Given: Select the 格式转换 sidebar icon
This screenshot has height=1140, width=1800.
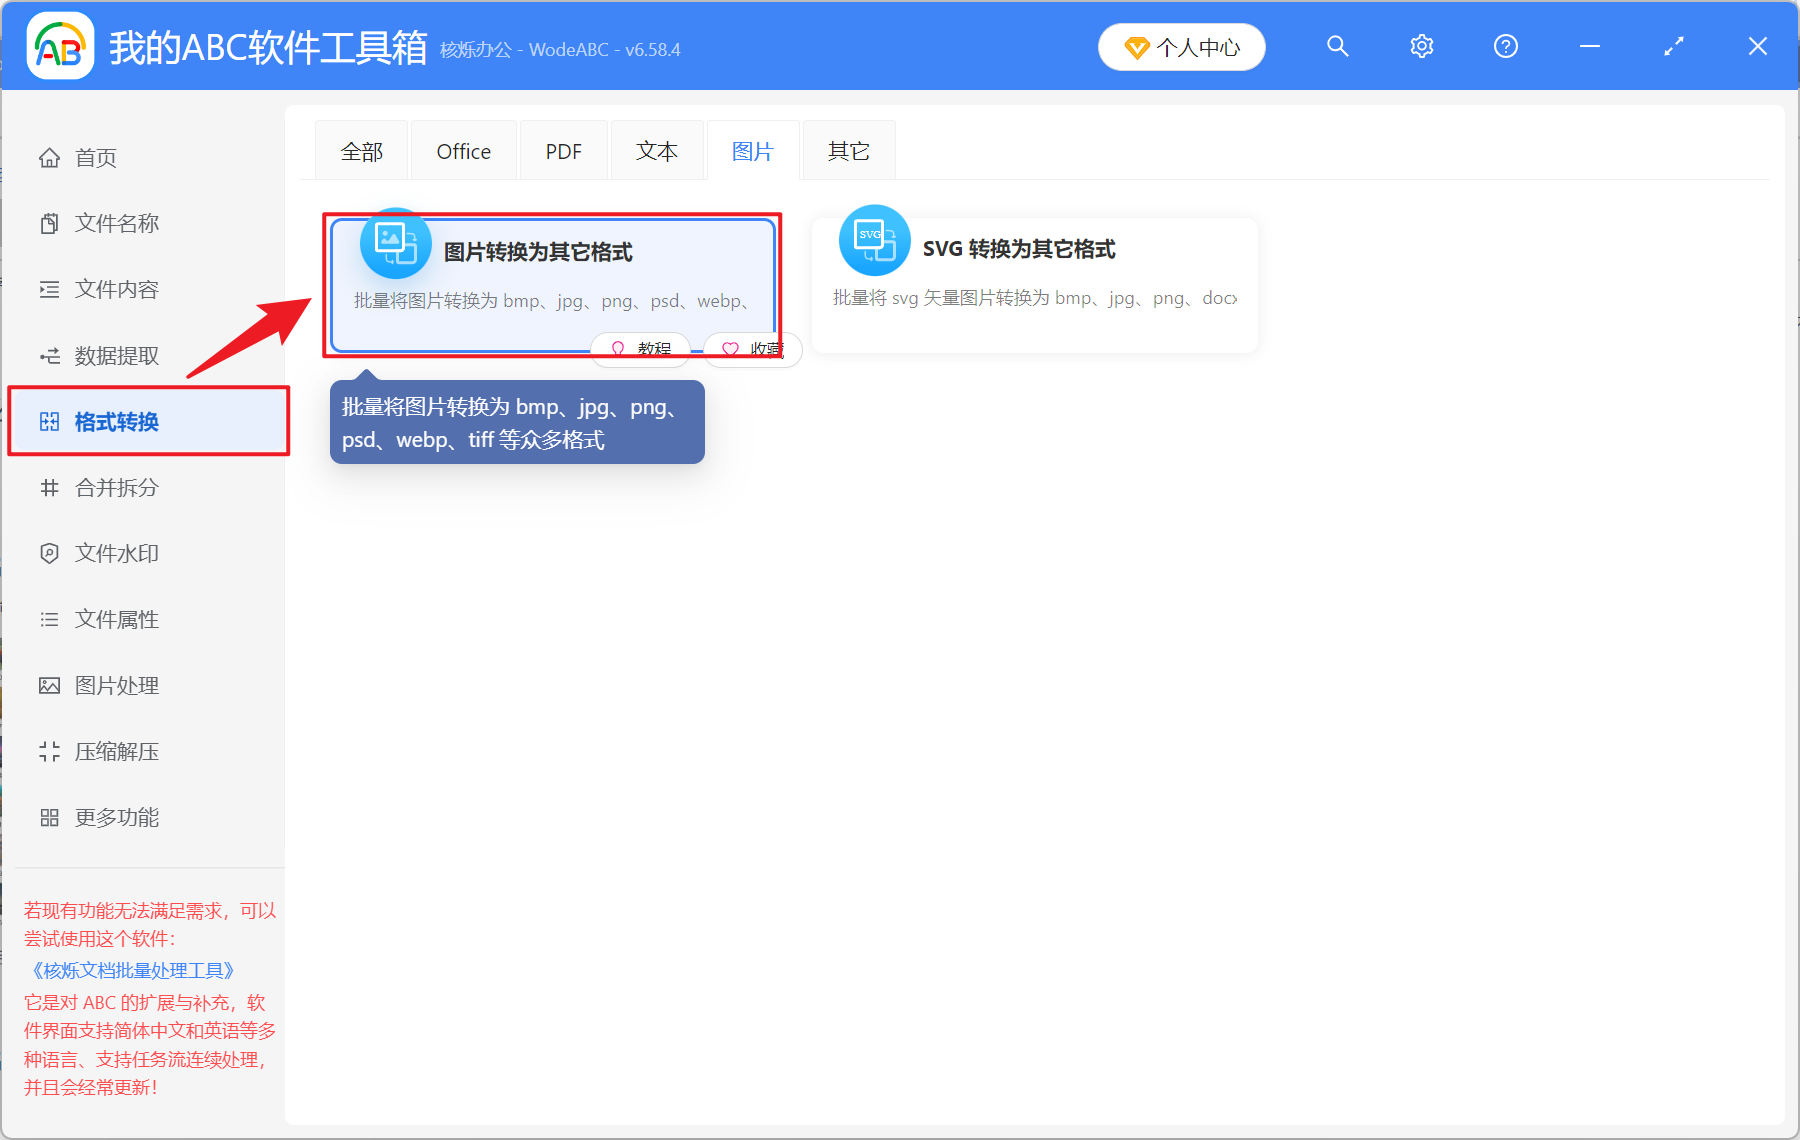Looking at the screenshot, I should [x=49, y=421].
